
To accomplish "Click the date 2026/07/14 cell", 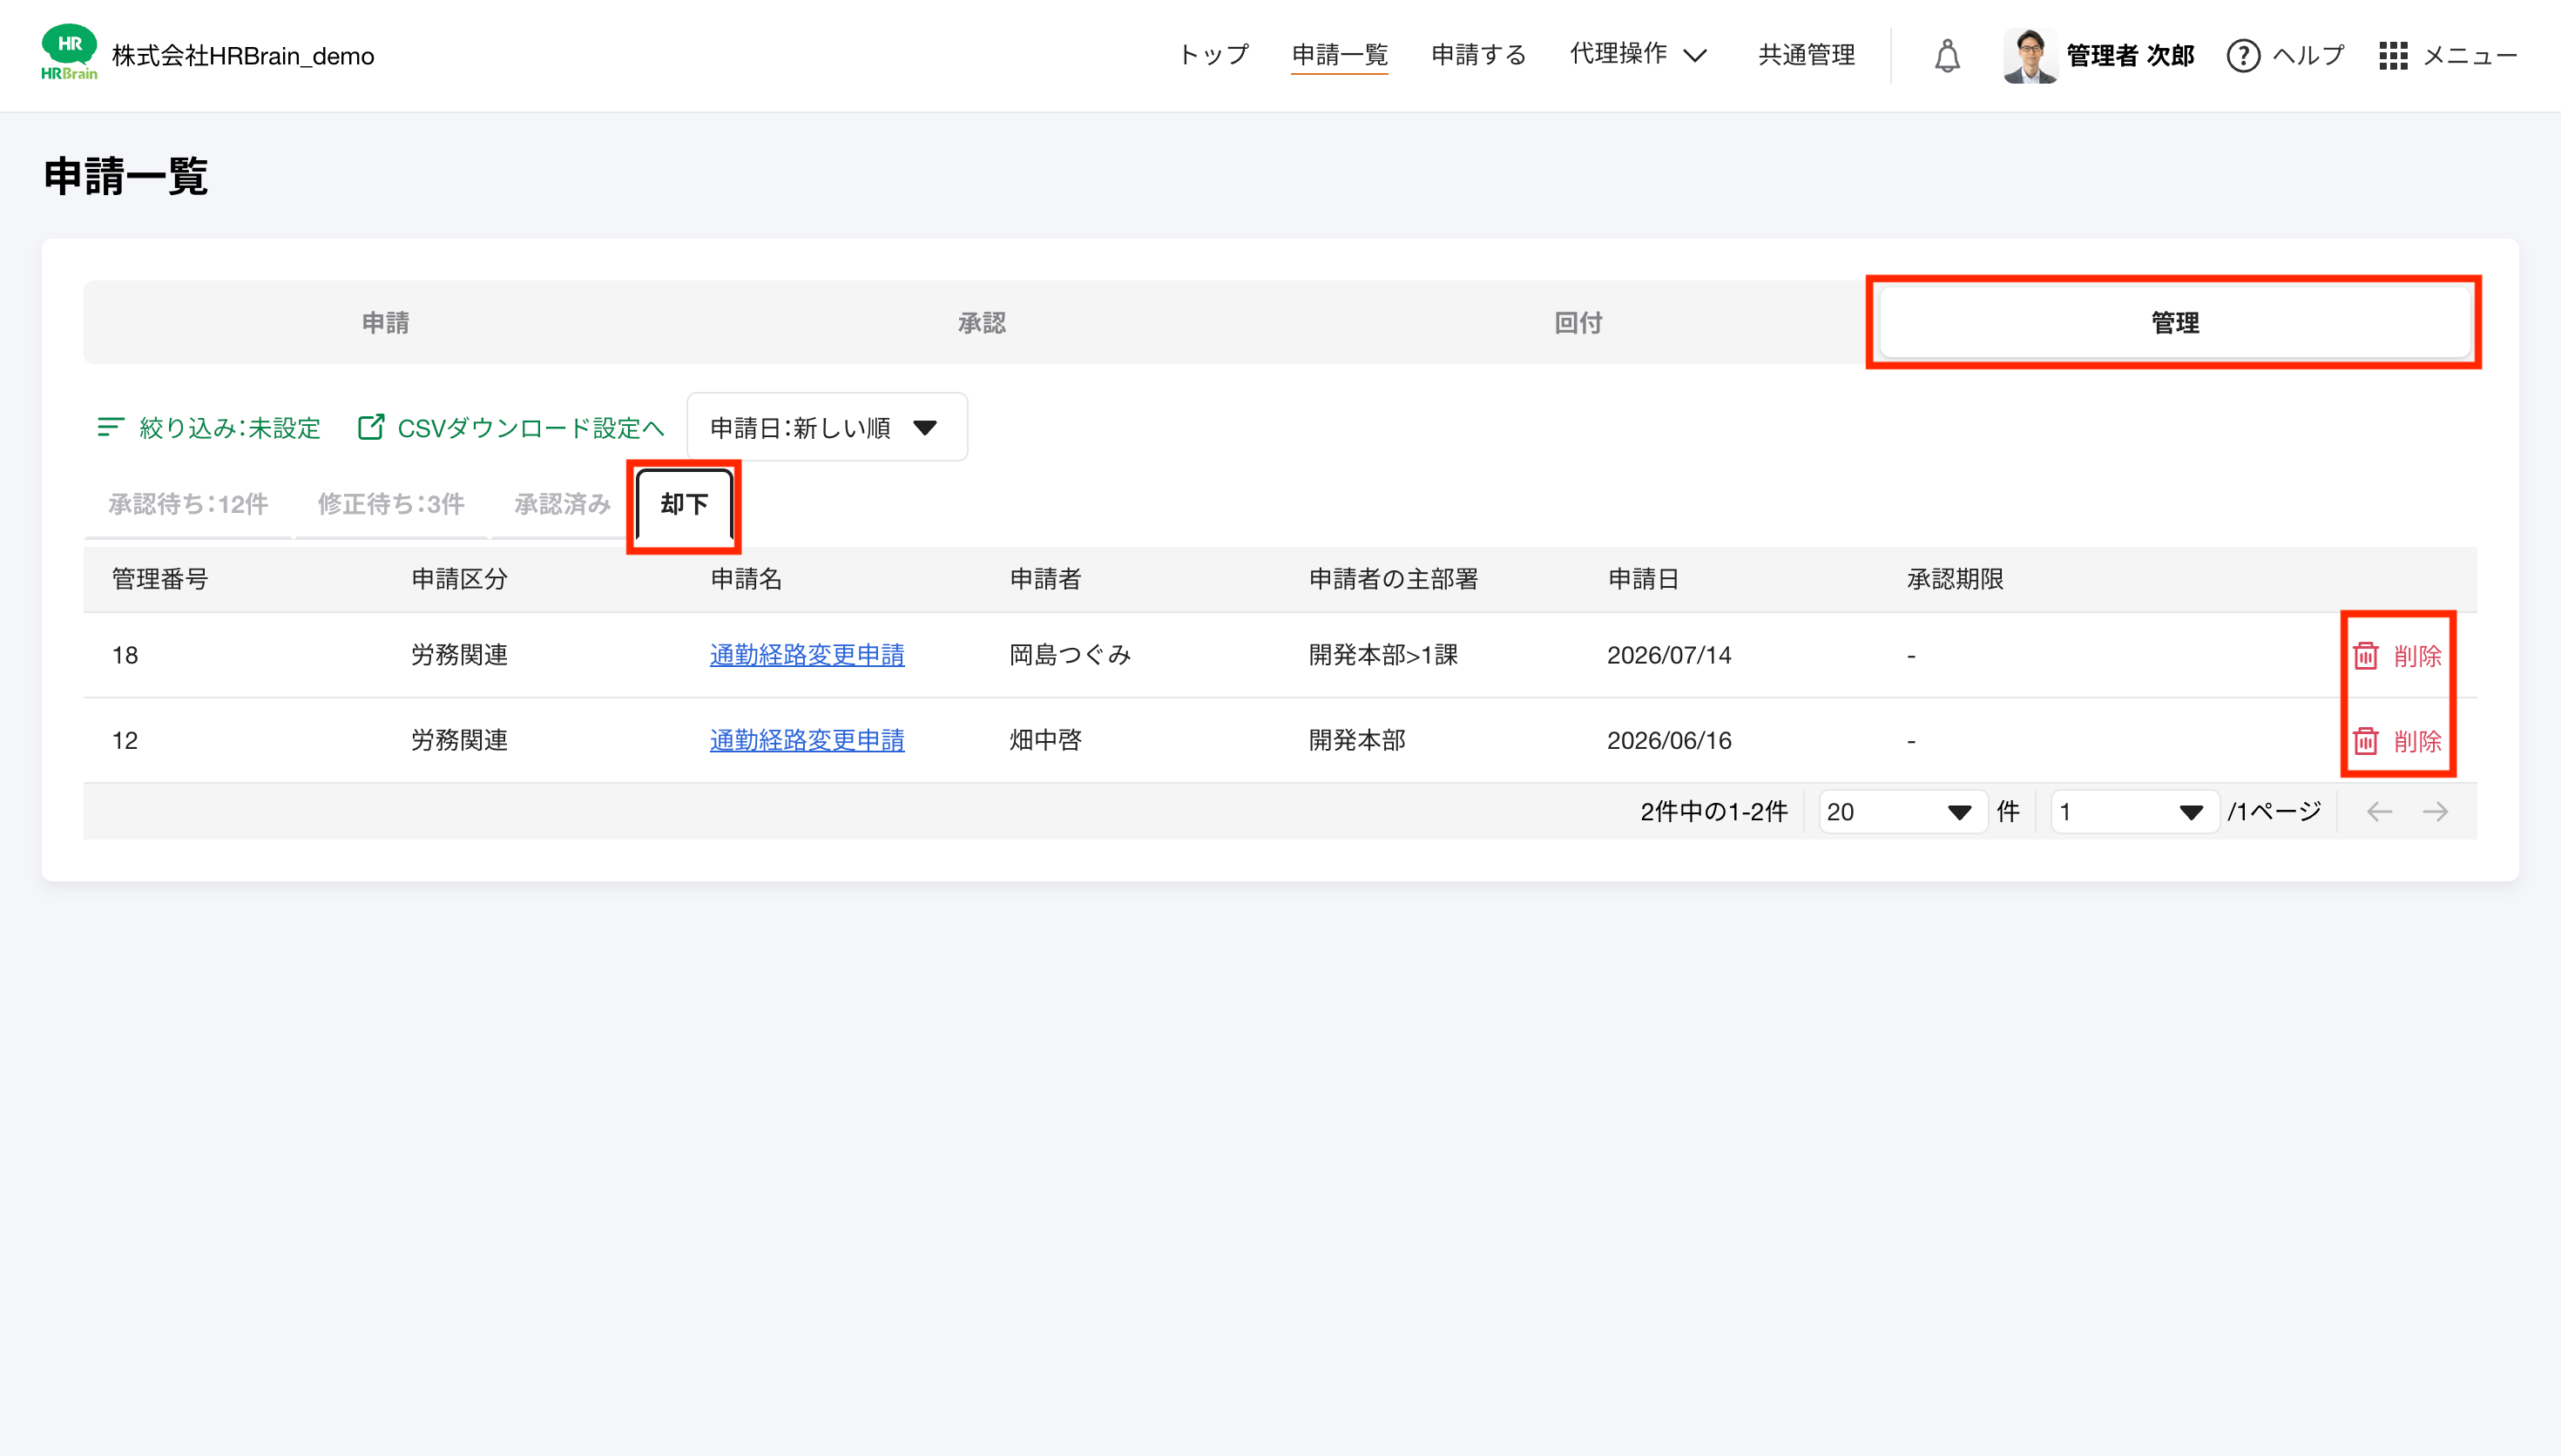I will 1668,655.
